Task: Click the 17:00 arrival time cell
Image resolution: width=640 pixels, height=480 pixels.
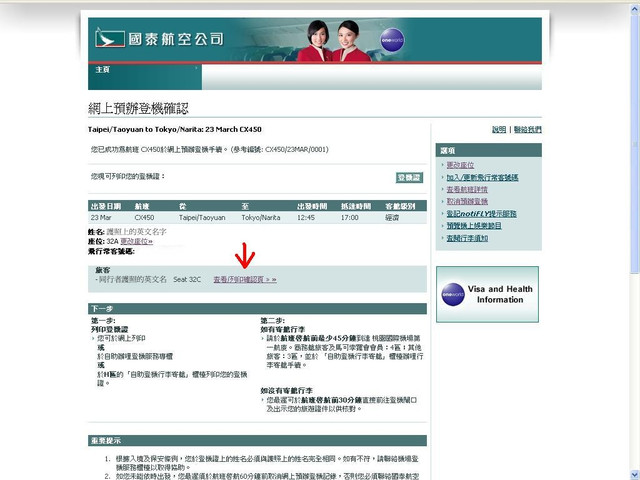Action: (350, 218)
